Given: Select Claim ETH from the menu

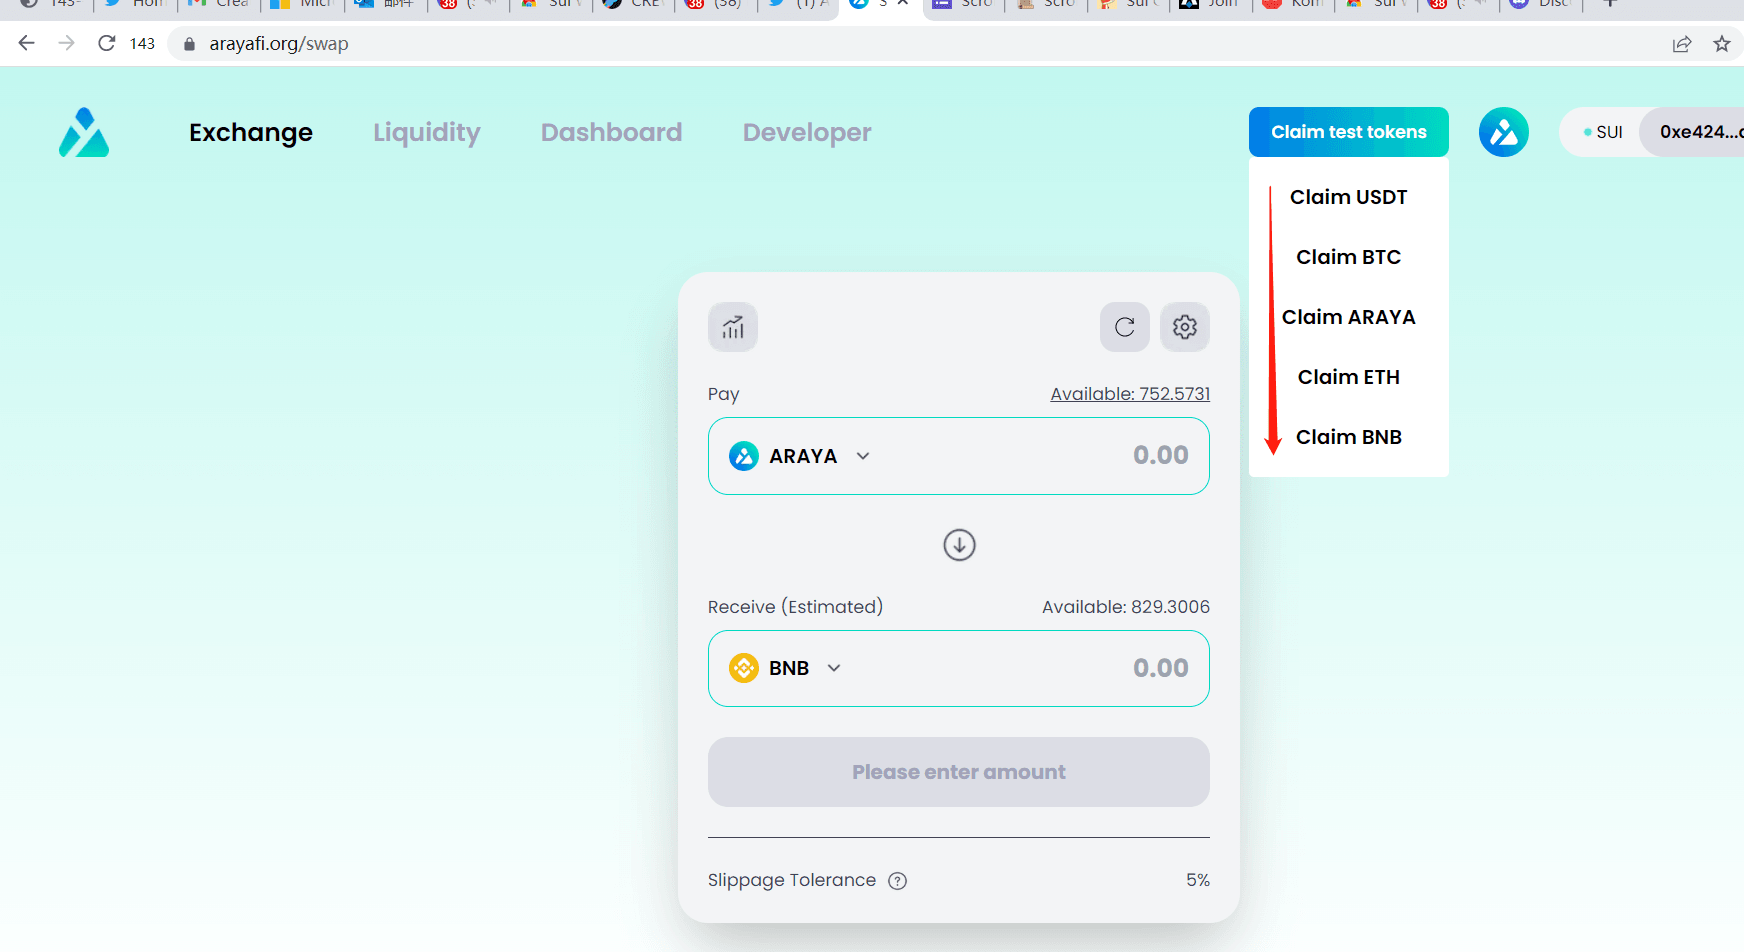Looking at the screenshot, I should [x=1348, y=377].
